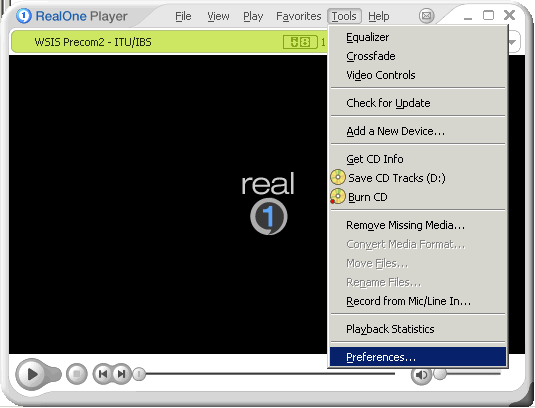
Task: Click the Stop button
Action: click(x=77, y=374)
